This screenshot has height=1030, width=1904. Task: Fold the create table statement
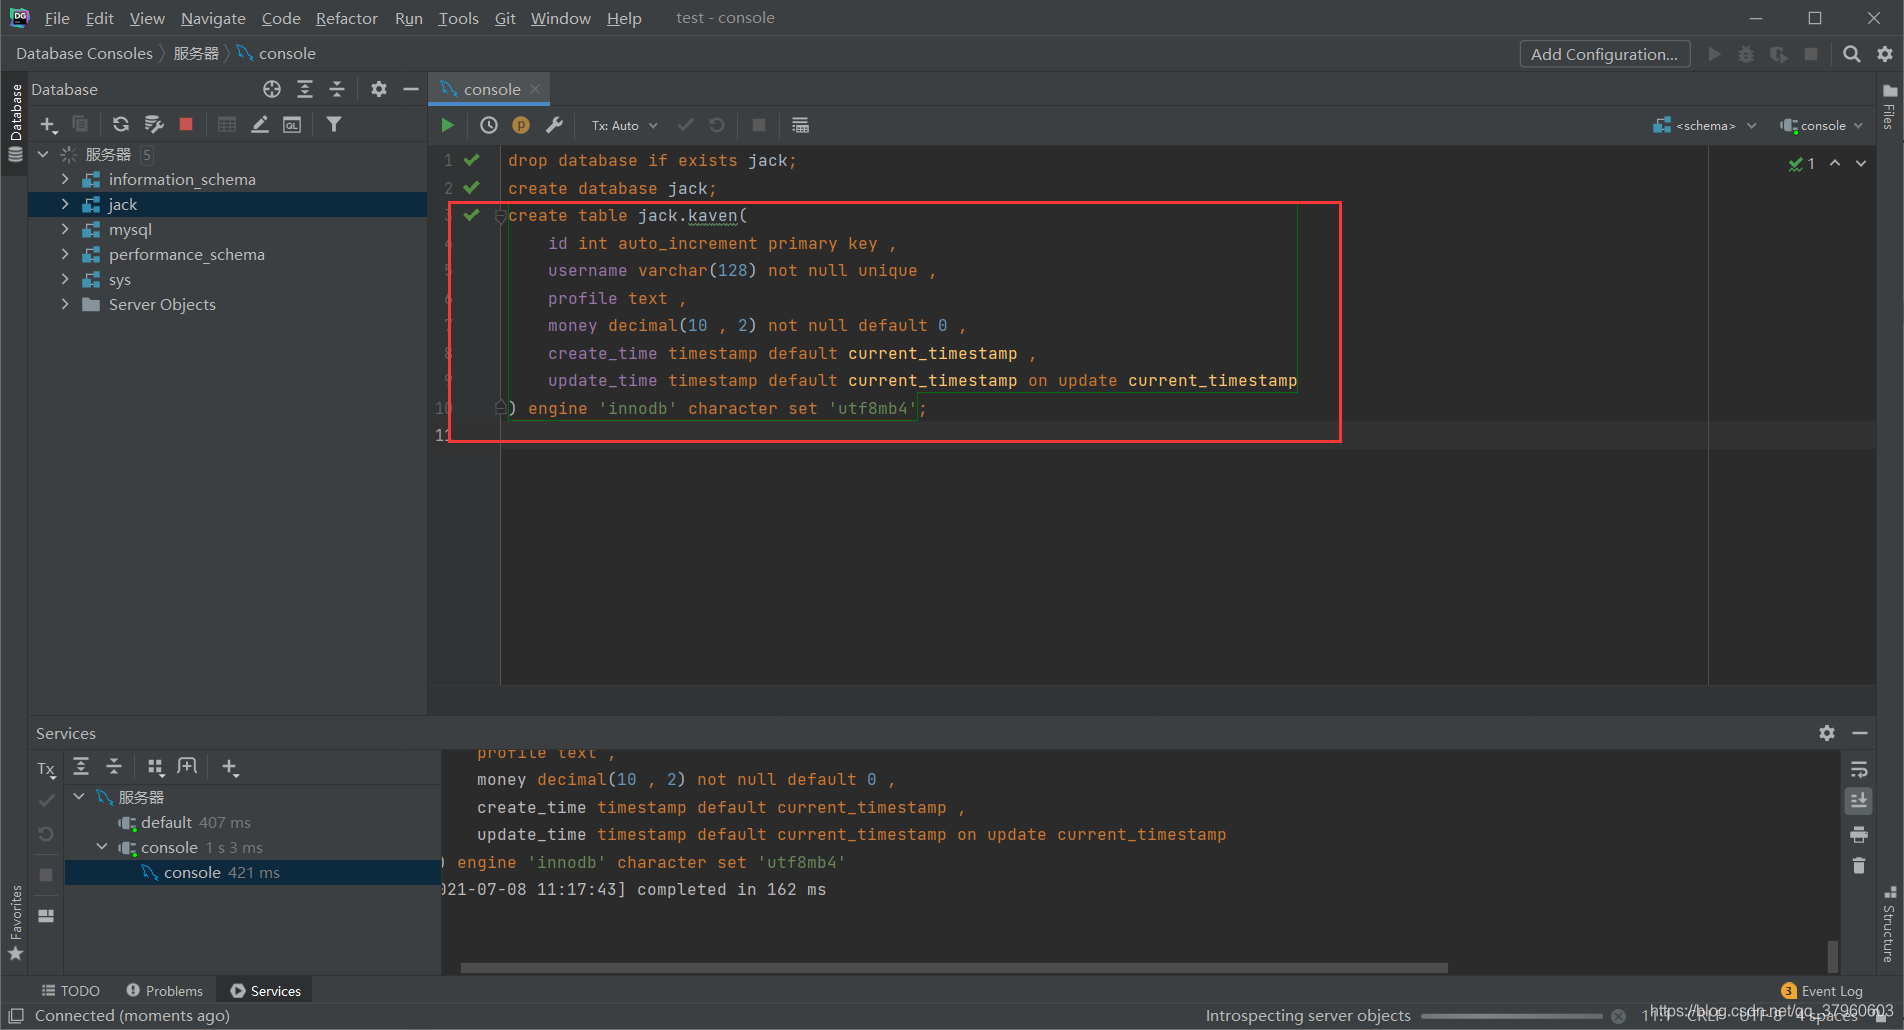(500, 216)
